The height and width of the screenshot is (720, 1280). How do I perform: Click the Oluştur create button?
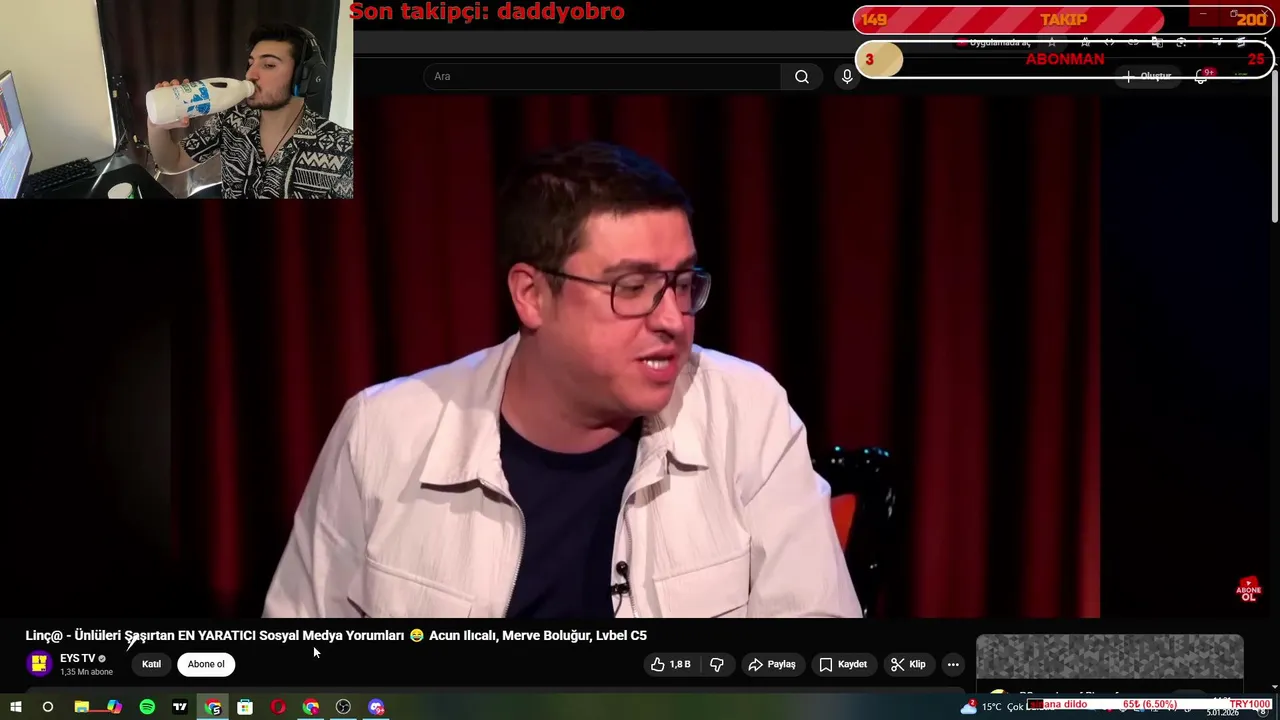[1148, 76]
